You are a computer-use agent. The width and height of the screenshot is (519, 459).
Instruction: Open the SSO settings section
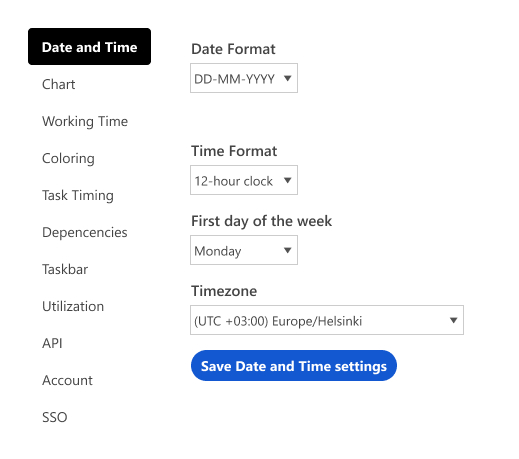pyautogui.click(x=55, y=417)
